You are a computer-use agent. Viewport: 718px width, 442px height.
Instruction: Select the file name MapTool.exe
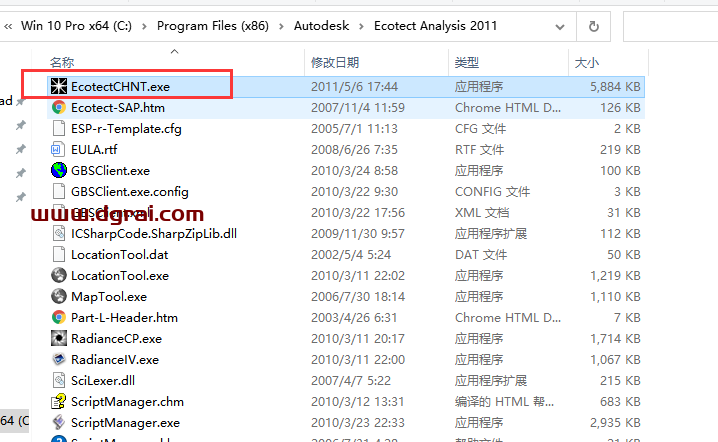click(x=109, y=297)
